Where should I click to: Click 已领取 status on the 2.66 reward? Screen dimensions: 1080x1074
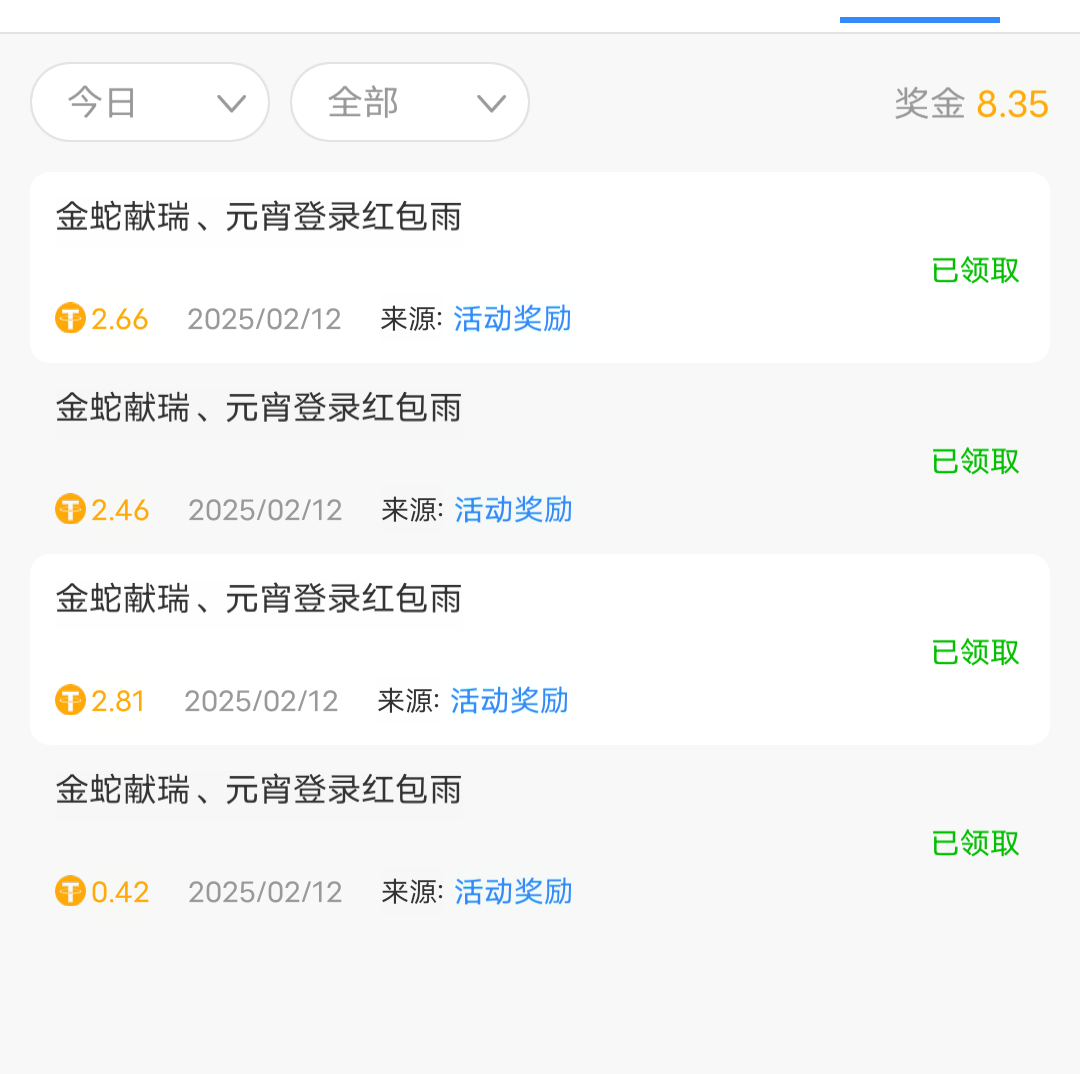(x=975, y=271)
